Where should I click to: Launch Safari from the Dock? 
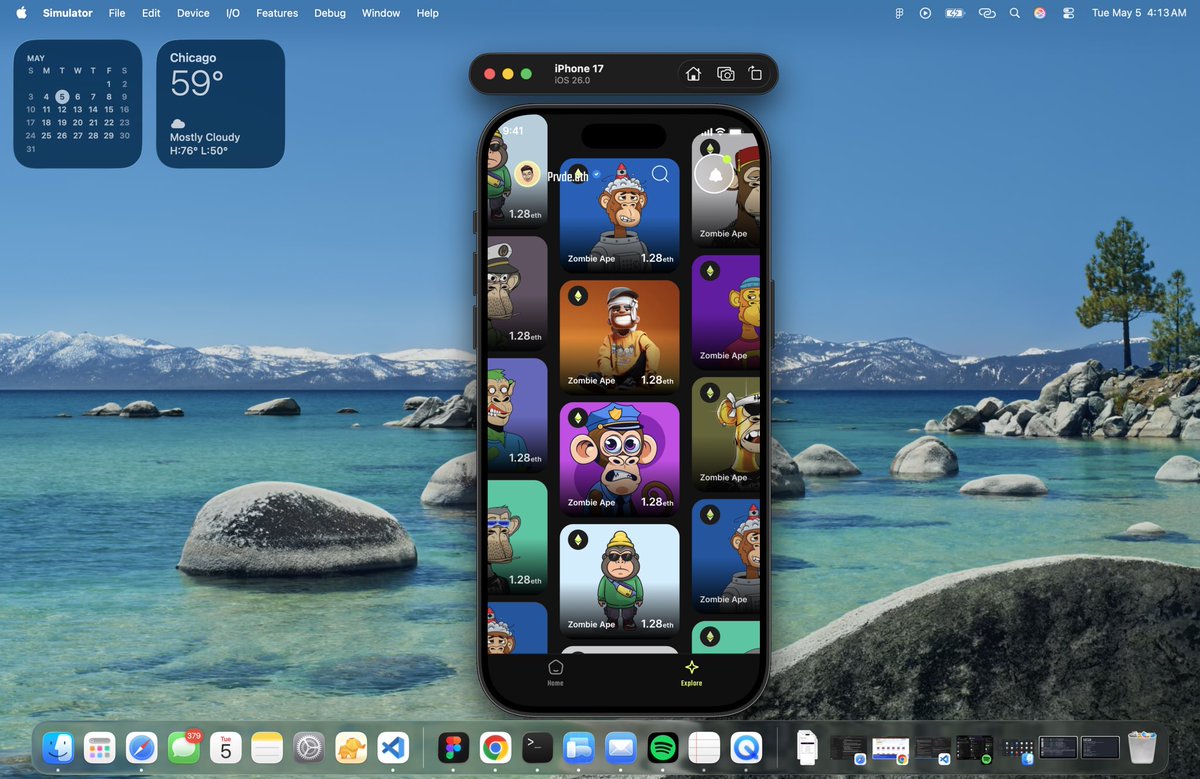[x=142, y=747]
